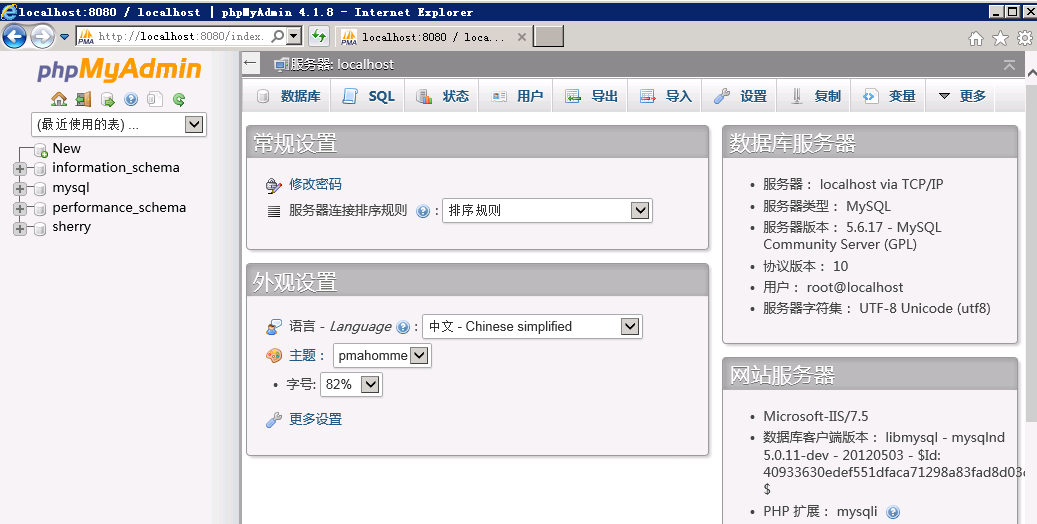This screenshot has width=1037, height=524.
Task: Open IE favorites star icon
Action: coord(1001,38)
